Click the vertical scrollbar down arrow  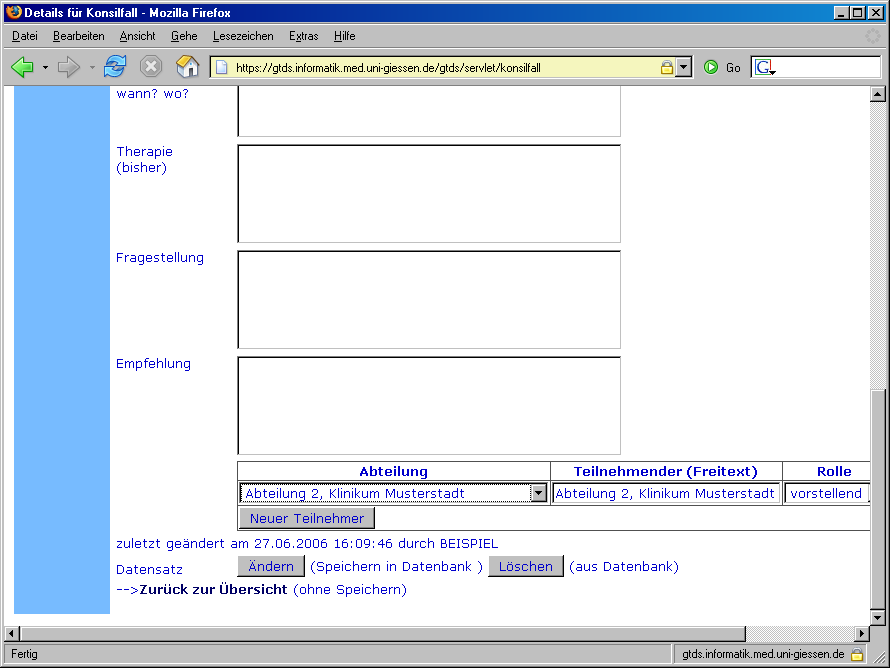[x=878, y=617]
